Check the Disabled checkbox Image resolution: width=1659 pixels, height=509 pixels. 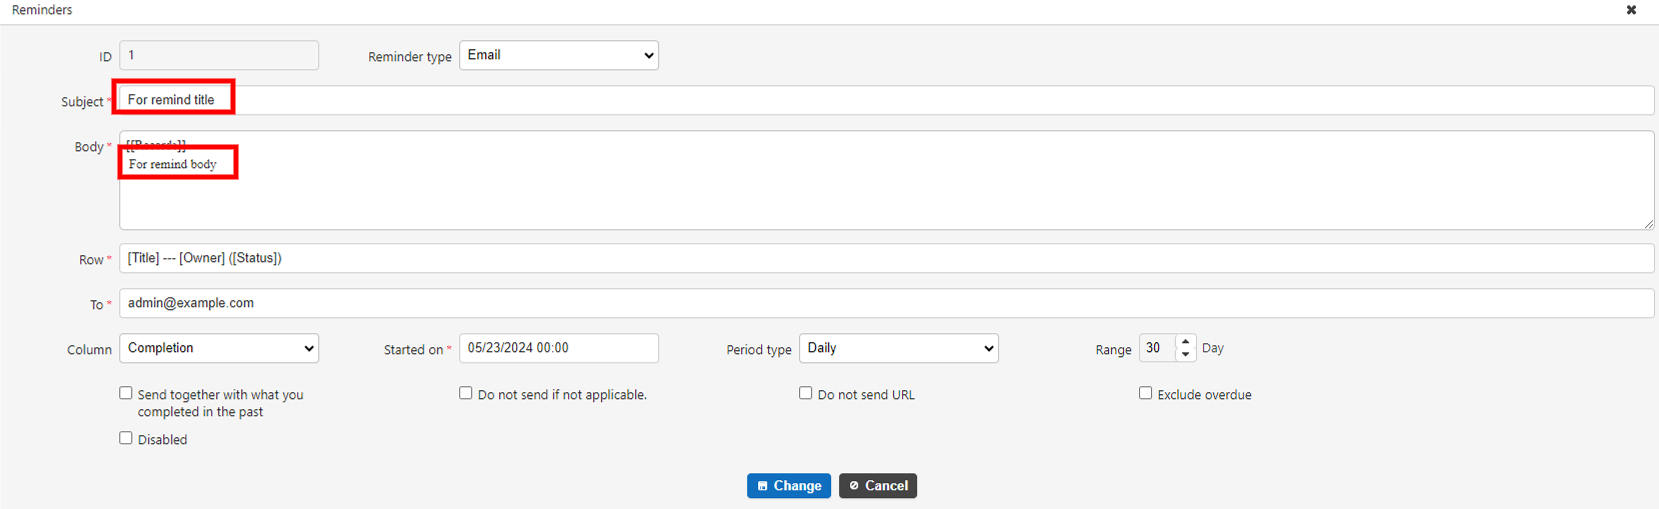click(126, 438)
